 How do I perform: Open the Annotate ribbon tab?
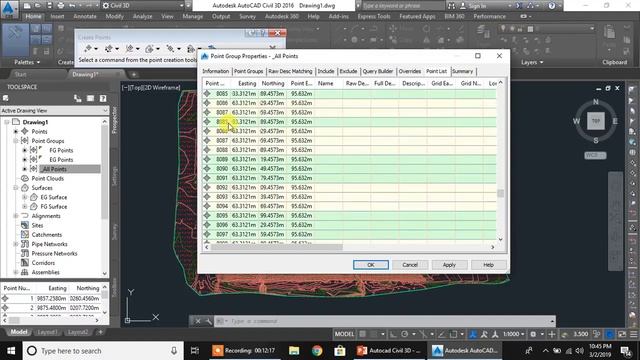point(85,16)
